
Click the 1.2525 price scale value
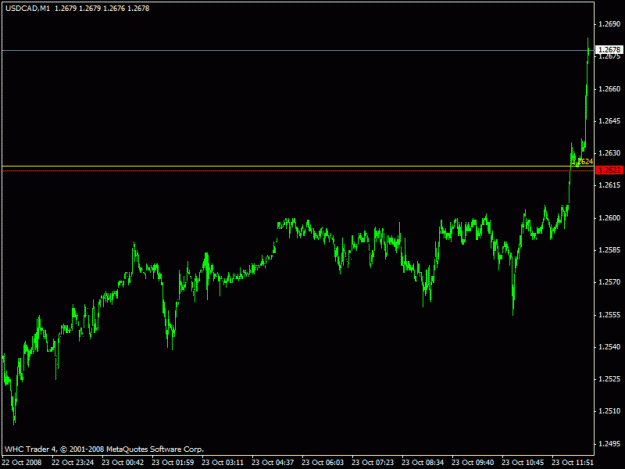tap(609, 379)
